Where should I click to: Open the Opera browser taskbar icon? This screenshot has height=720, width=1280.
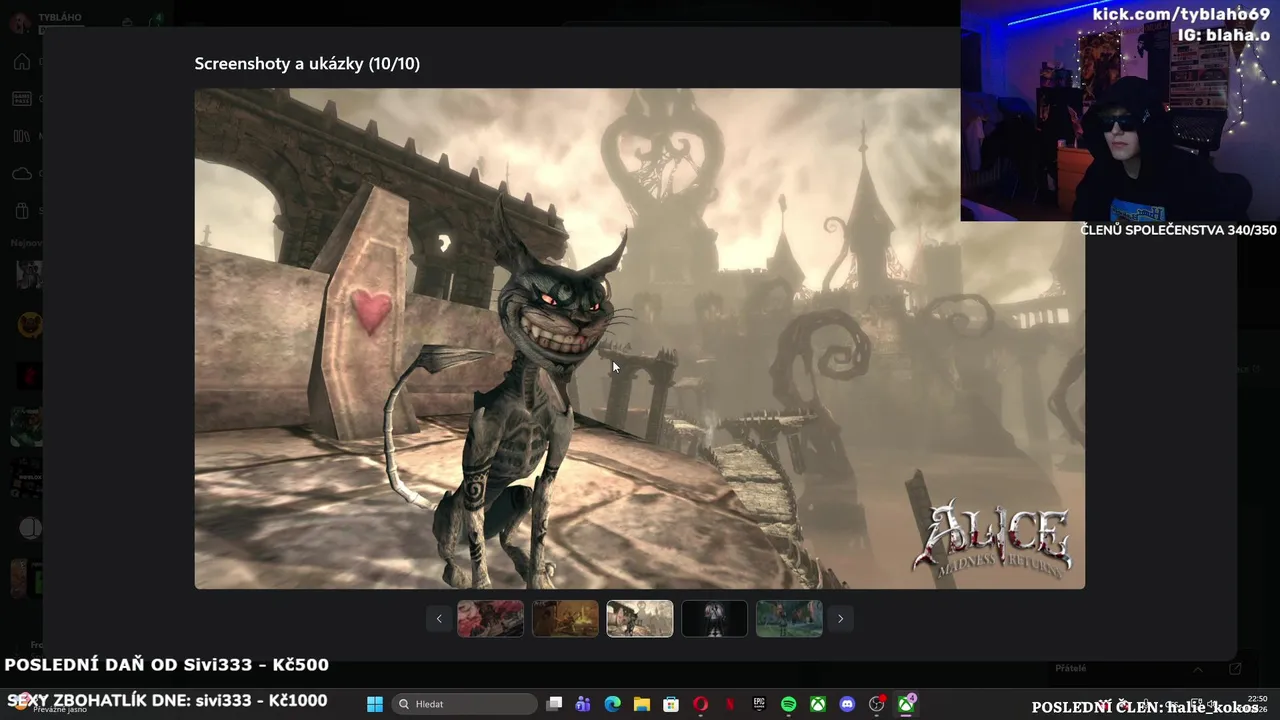coord(700,704)
